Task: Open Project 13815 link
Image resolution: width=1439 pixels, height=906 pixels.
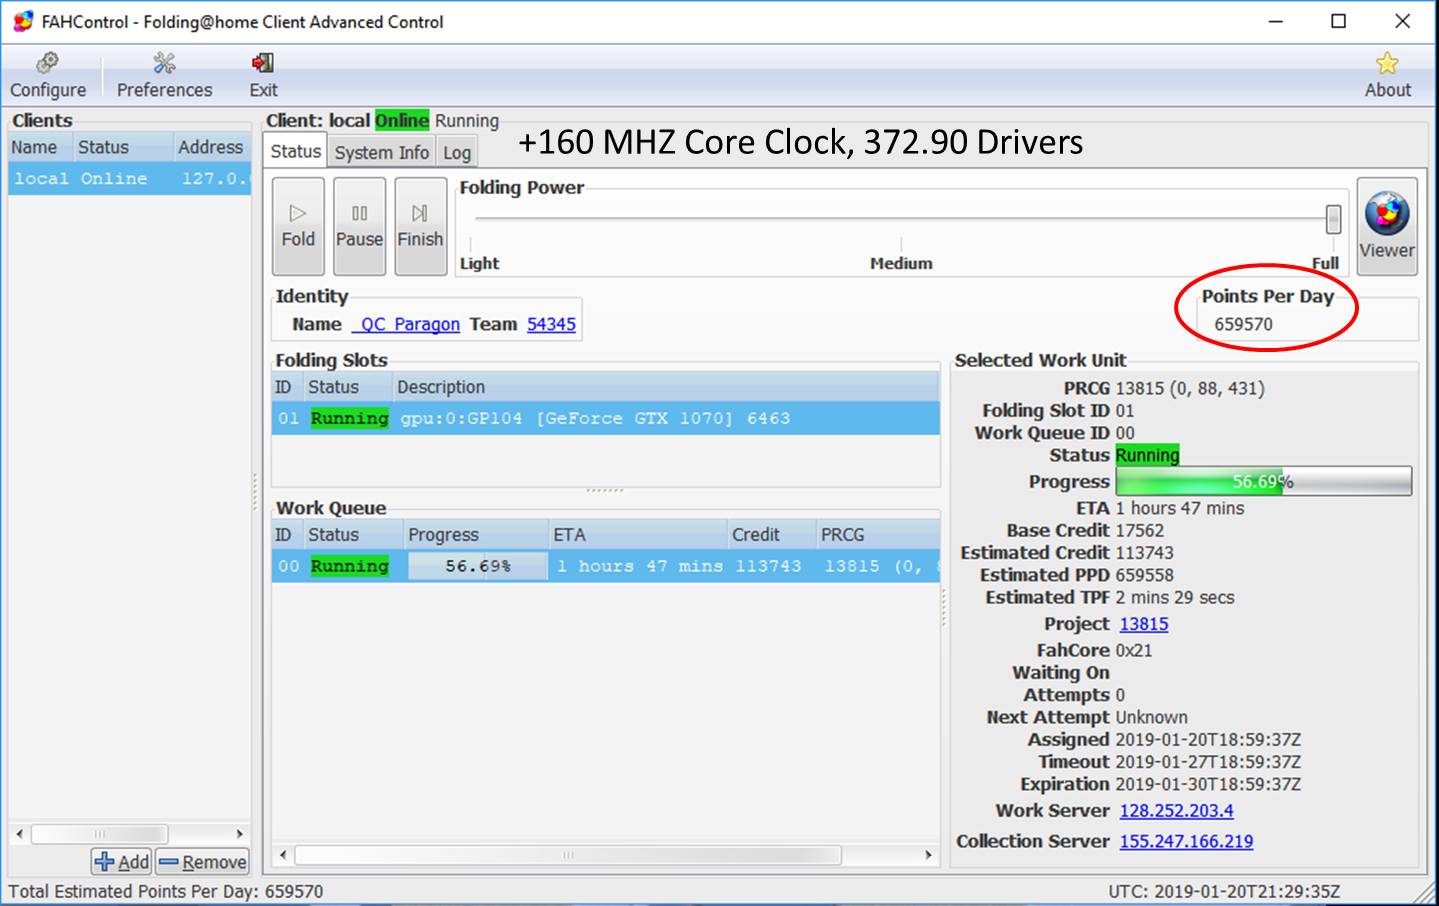Action: [x=1143, y=624]
